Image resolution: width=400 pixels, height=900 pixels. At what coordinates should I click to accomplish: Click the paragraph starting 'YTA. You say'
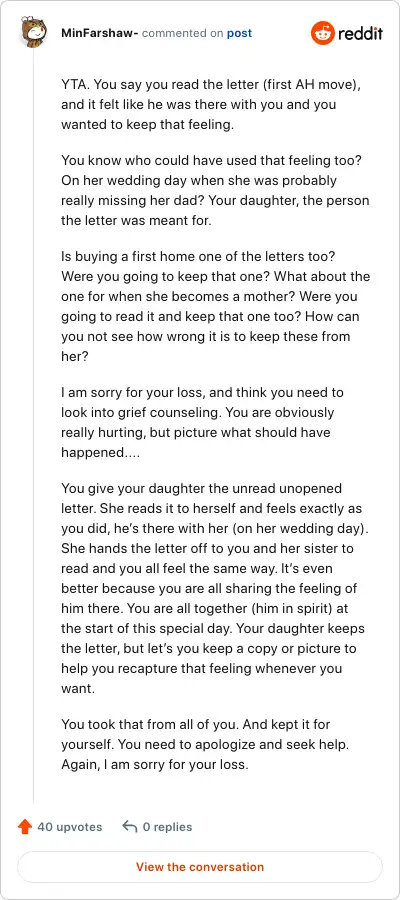[x=212, y=105]
